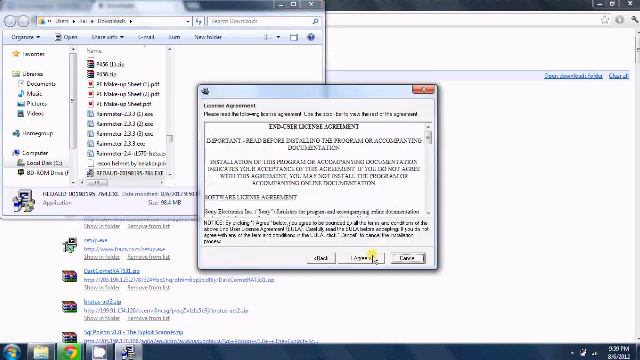Click the installer icon in the dialog title bar
640x360 pixels.
[x=205, y=91]
